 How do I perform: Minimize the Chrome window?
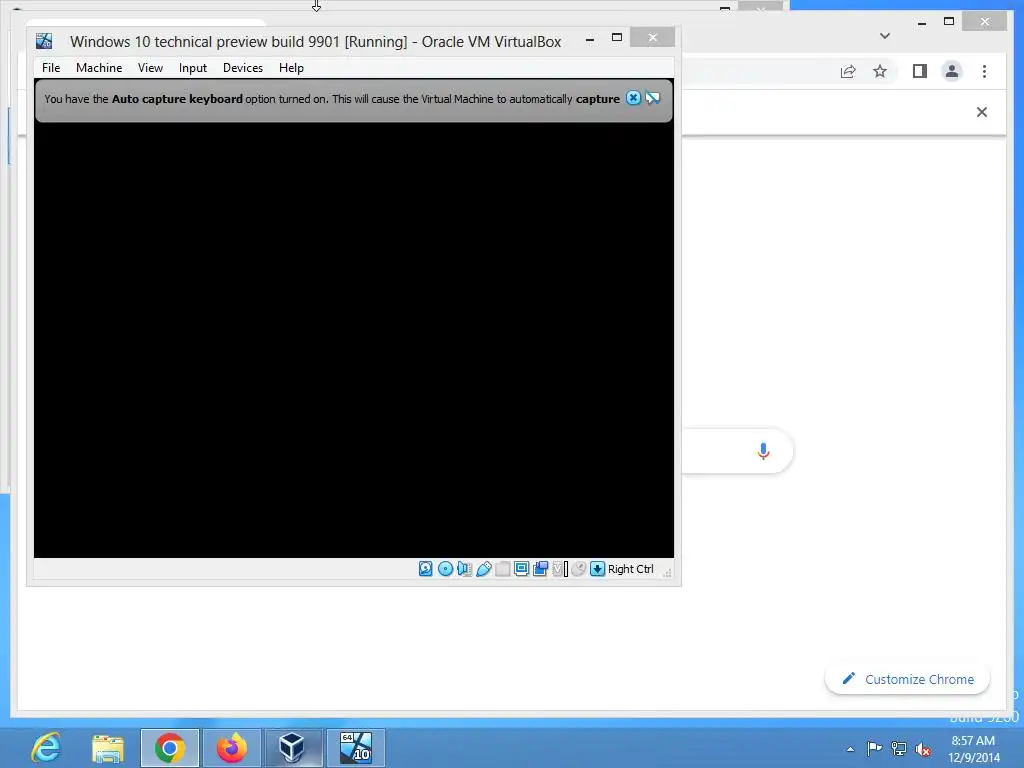coord(921,23)
